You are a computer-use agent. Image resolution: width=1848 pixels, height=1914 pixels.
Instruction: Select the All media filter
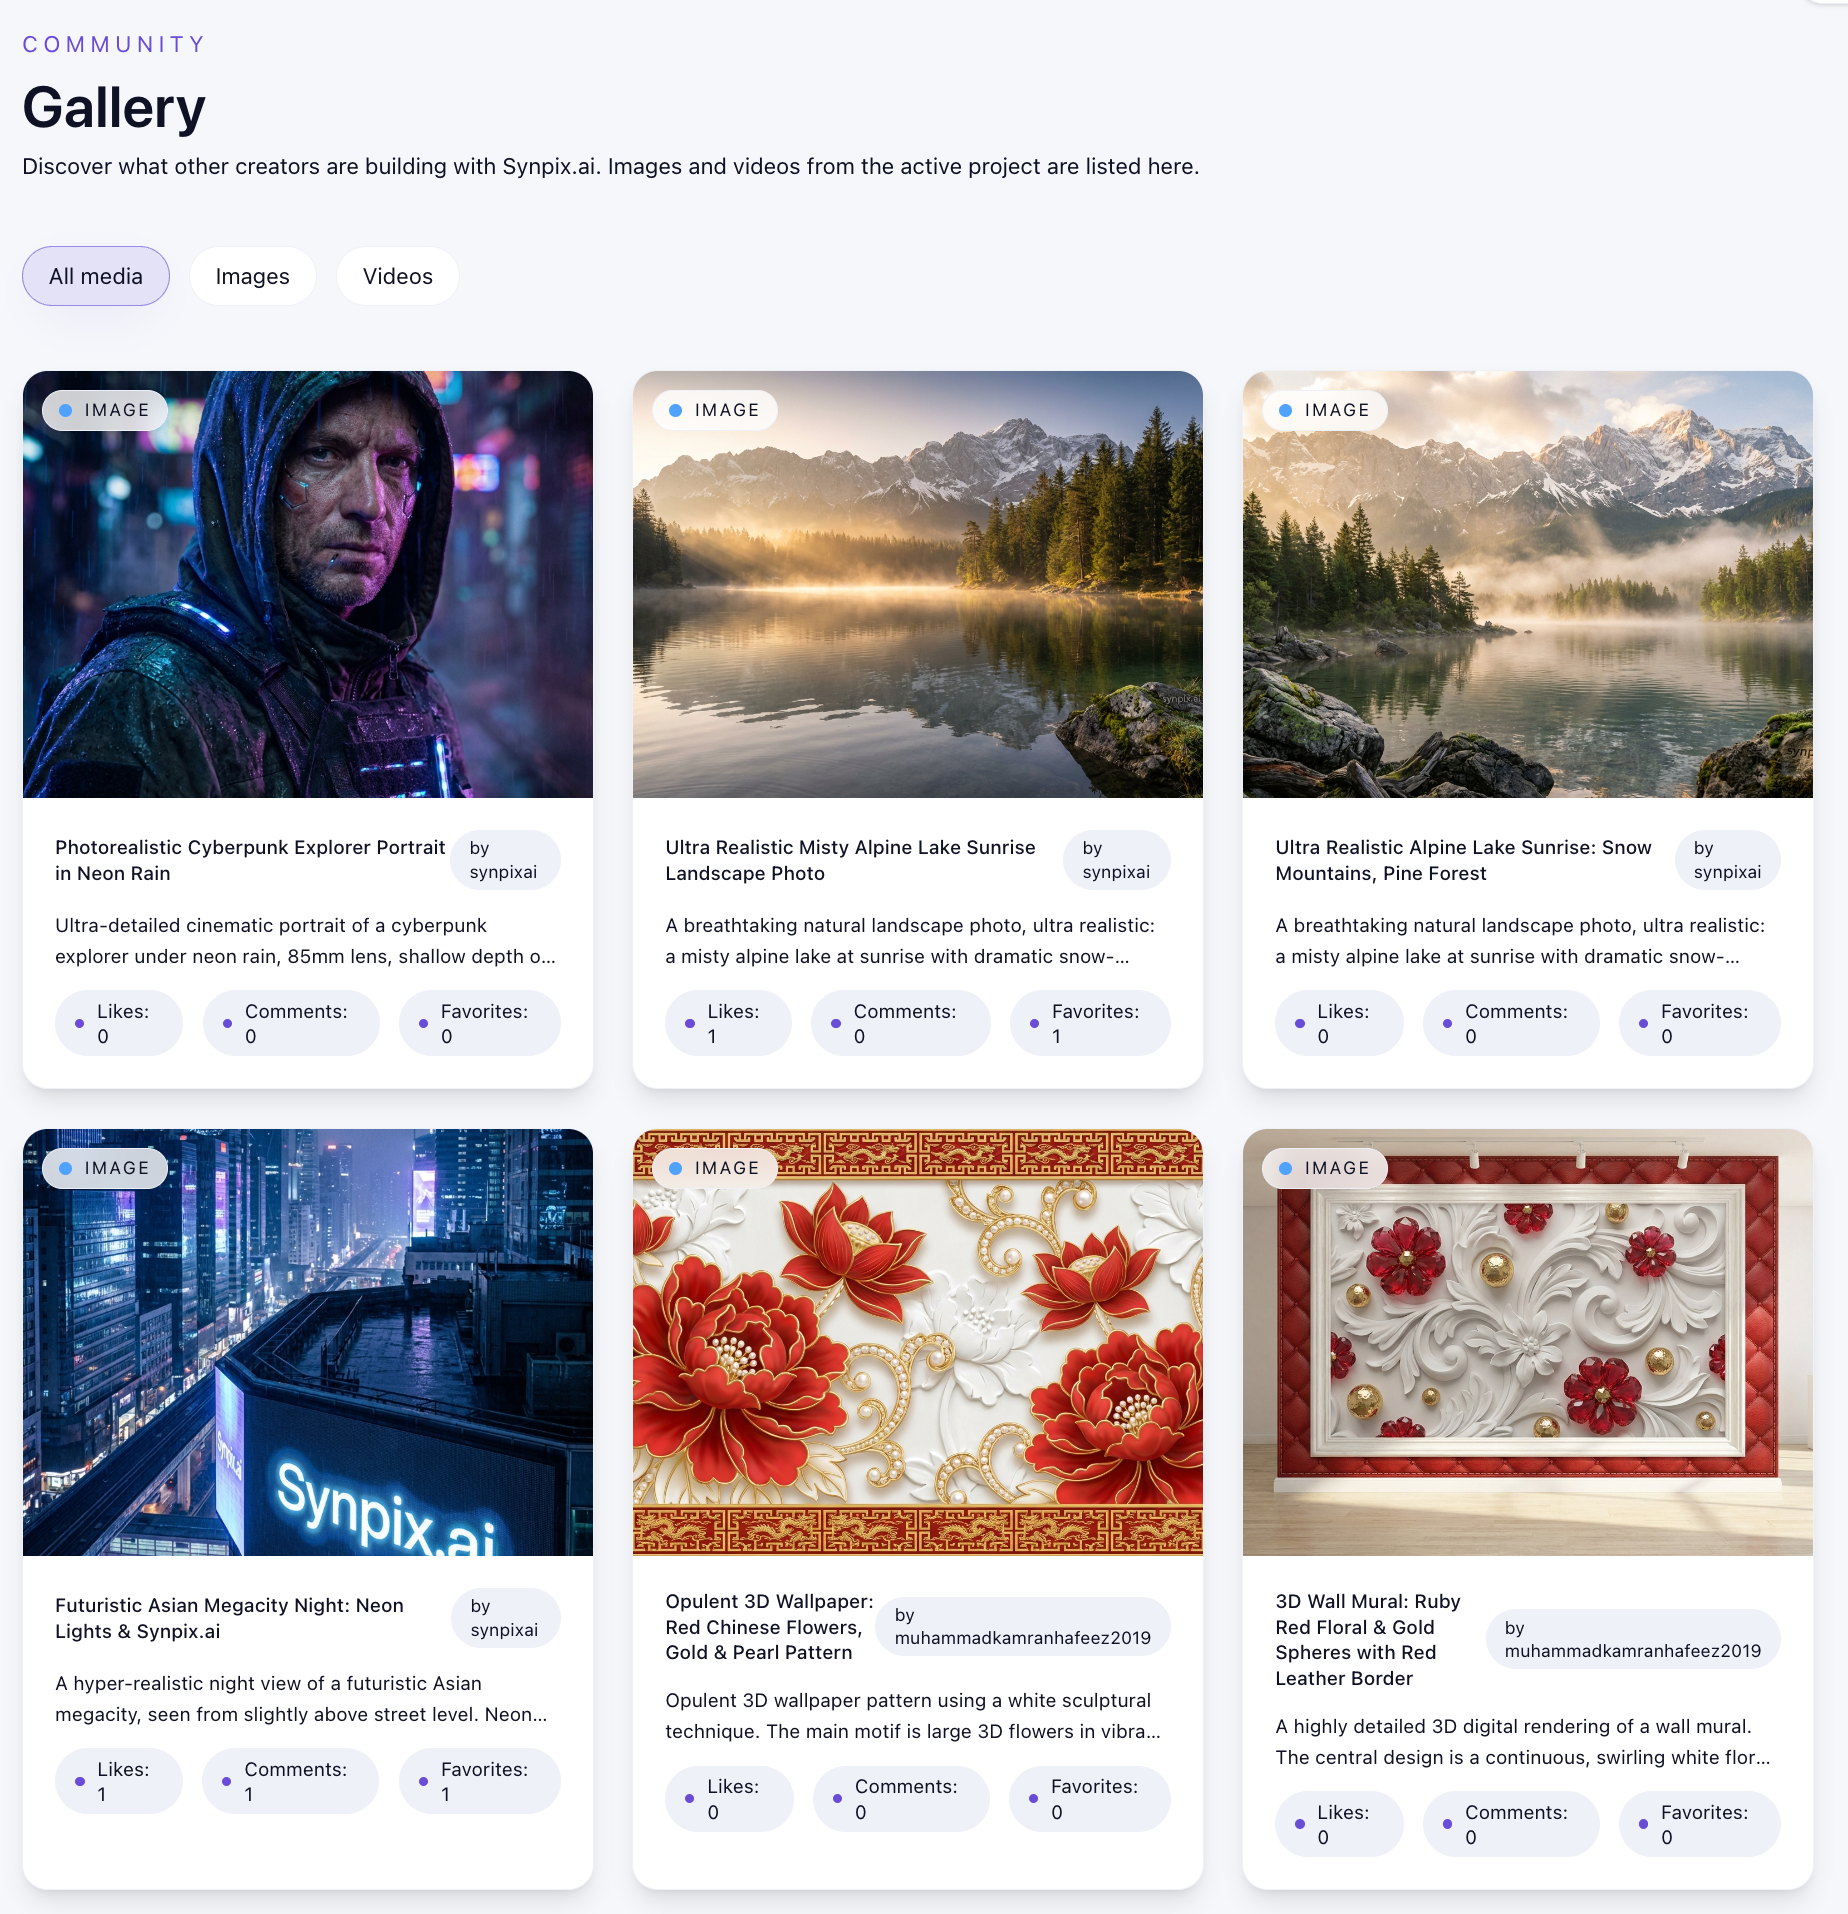point(96,276)
